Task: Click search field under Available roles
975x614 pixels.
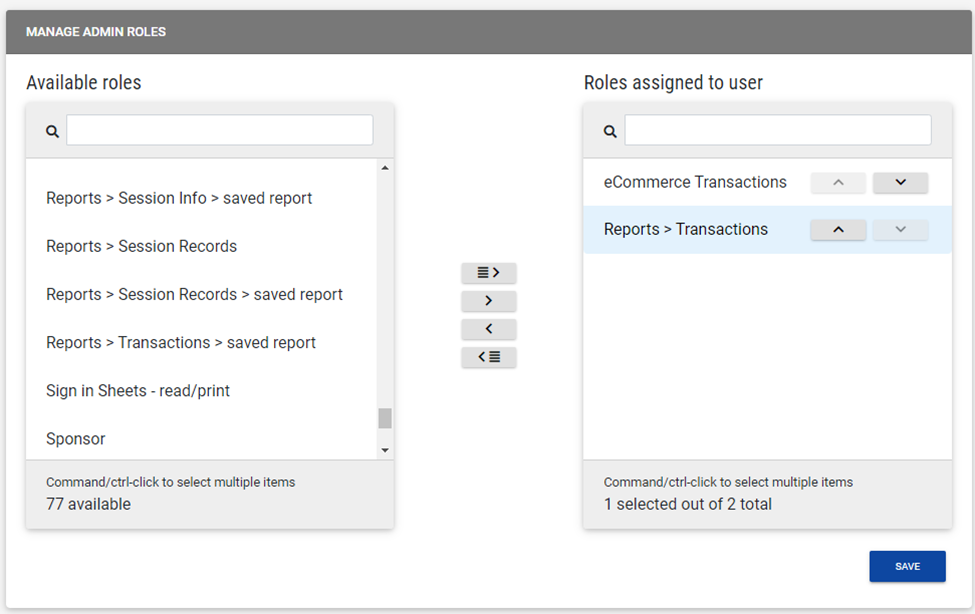Action: pyautogui.click(x=219, y=130)
